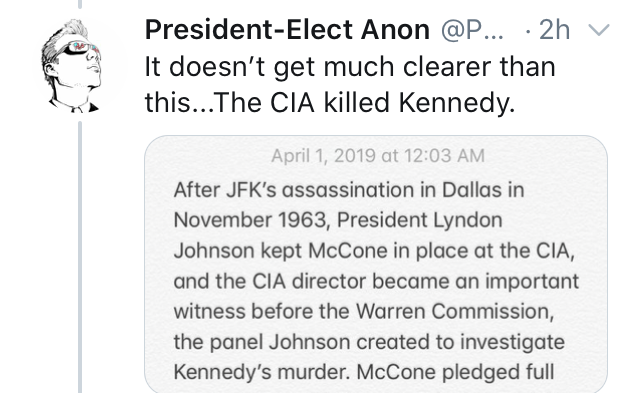The image size is (640, 393).
Task: Tap the line 'After JFK's assassination in Dallas in'
Action: pos(349,191)
